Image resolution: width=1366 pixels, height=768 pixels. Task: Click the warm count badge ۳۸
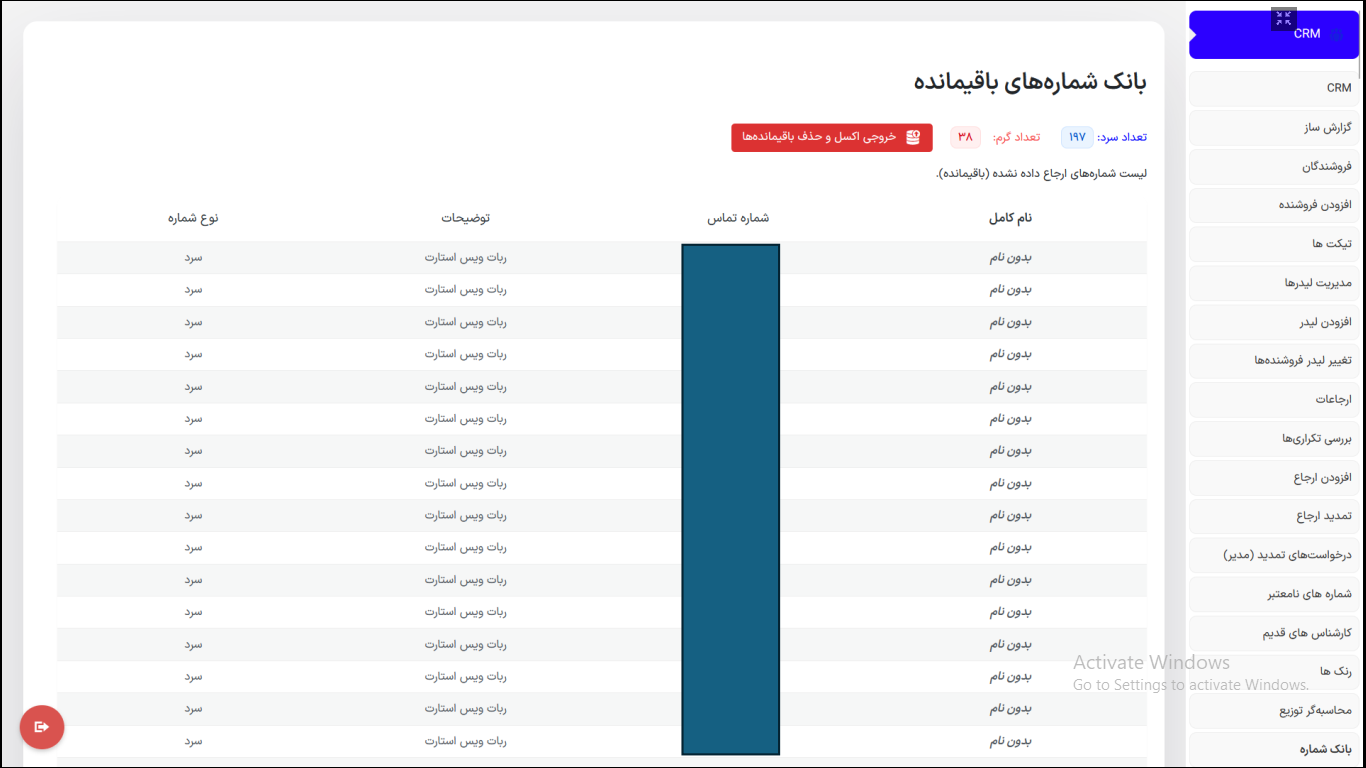point(965,137)
